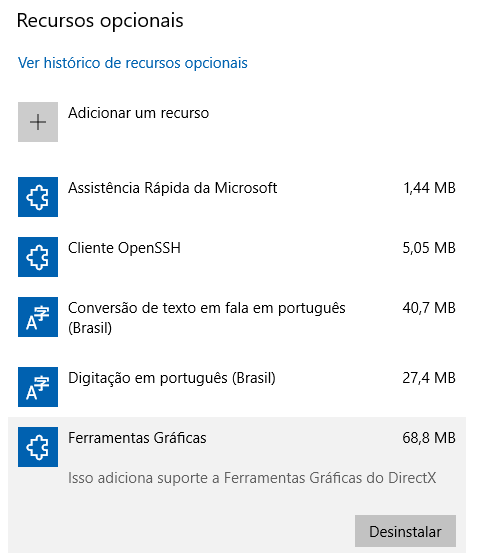478x553 pixels.
Task: Click the 40,7 MB size value
Action: (429, 308)
